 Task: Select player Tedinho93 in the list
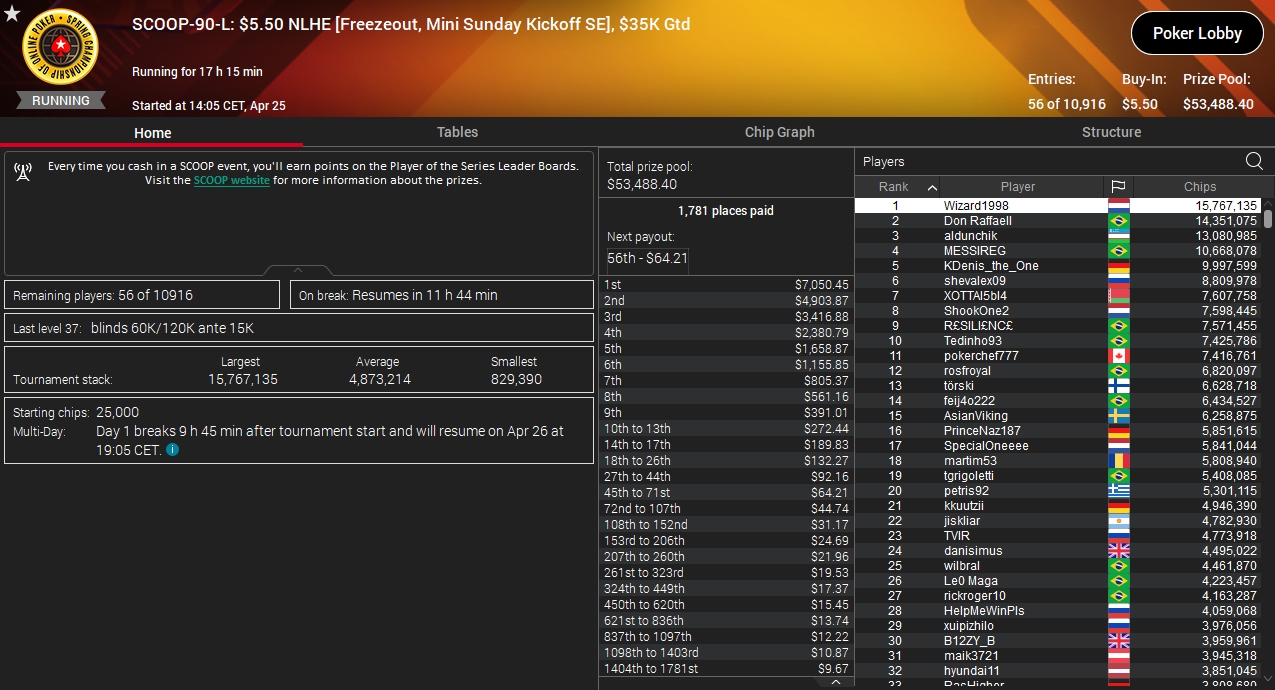click(1058, 341)
